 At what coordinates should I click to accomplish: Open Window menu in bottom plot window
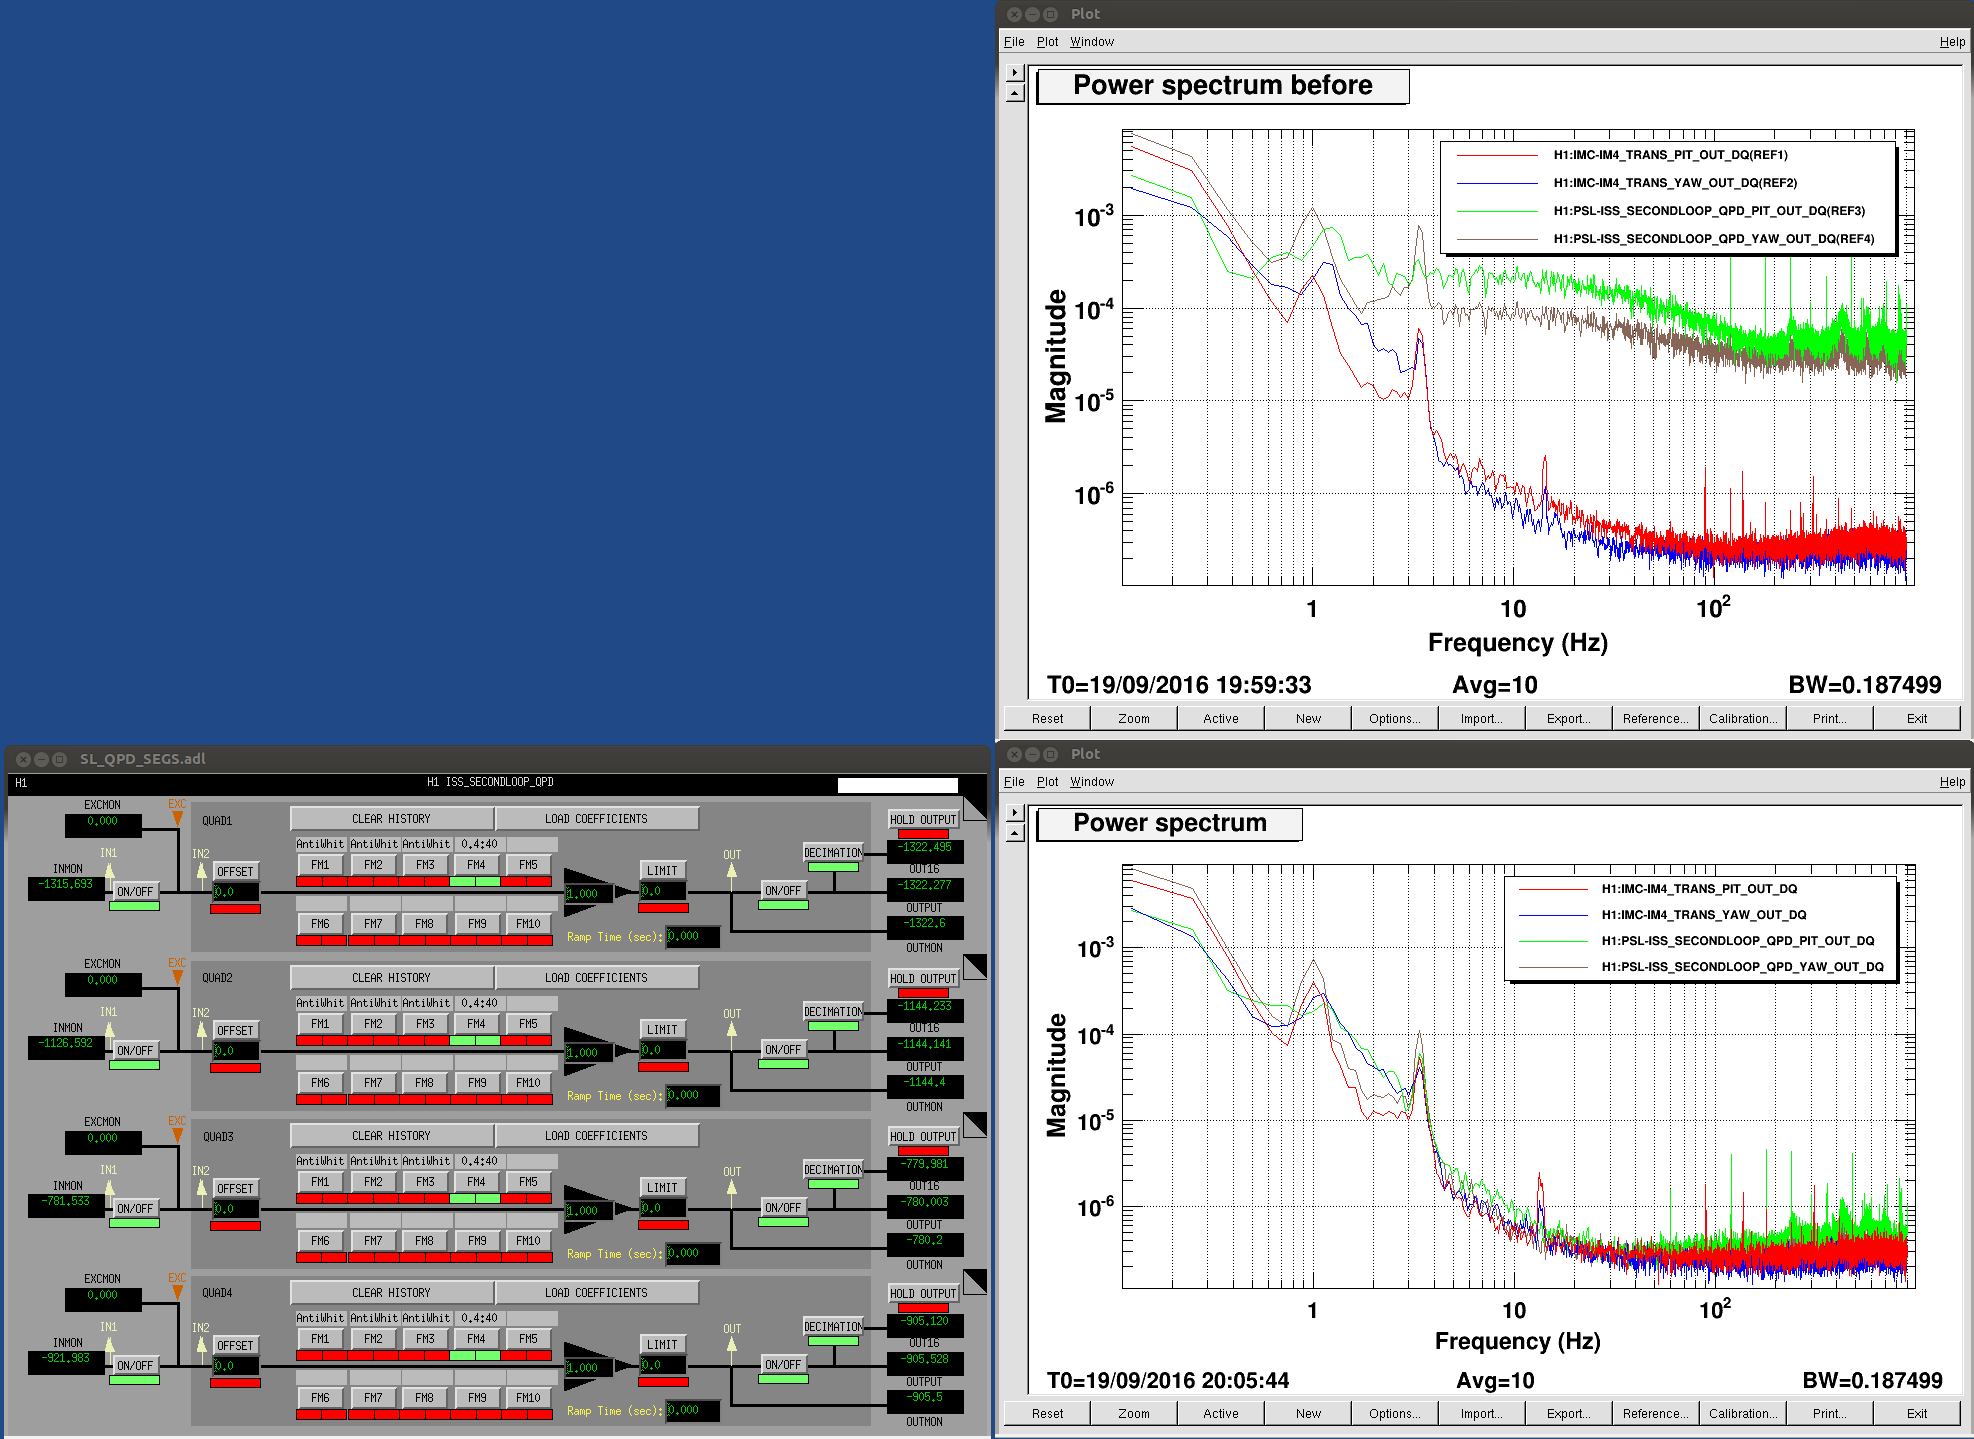tap(1091, 782)
